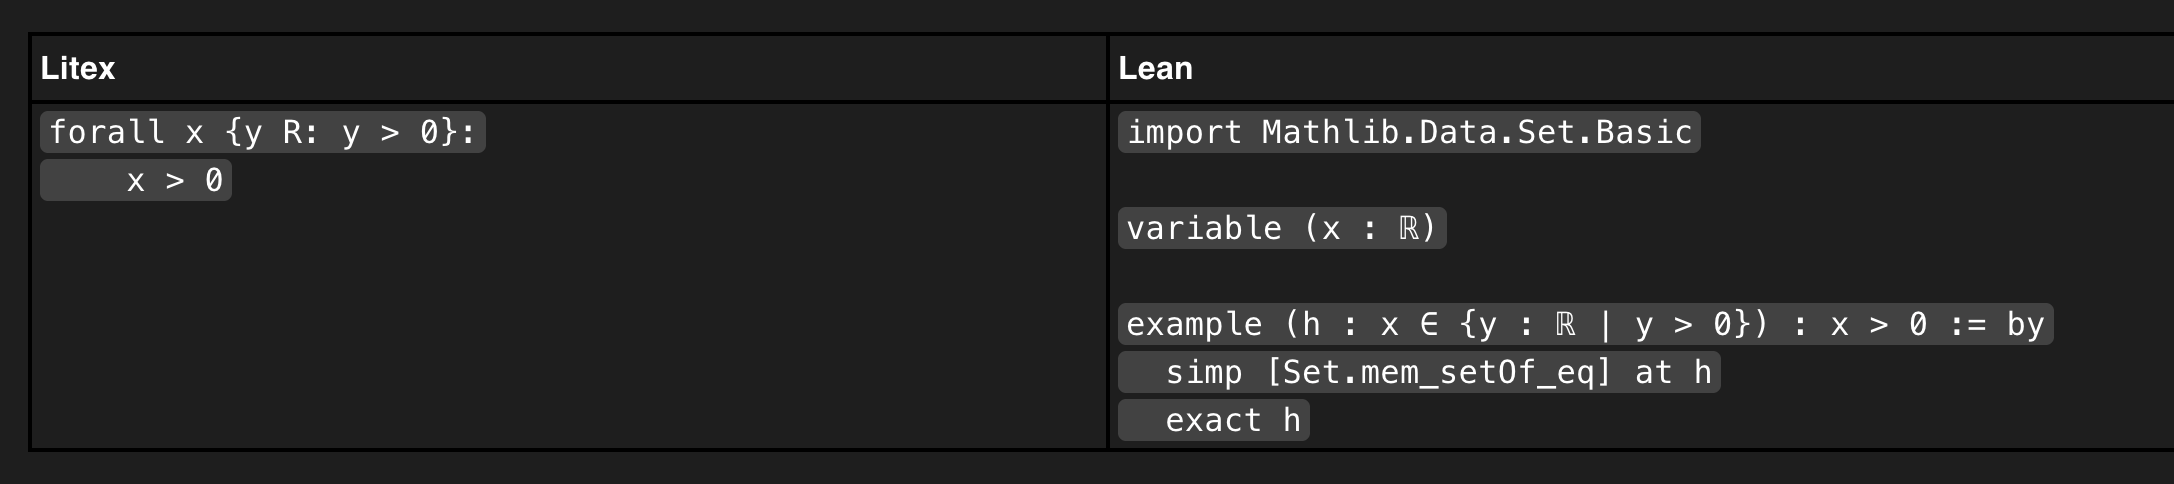
Task: Click the Lean column header
Action: (x=1155, y=68)
